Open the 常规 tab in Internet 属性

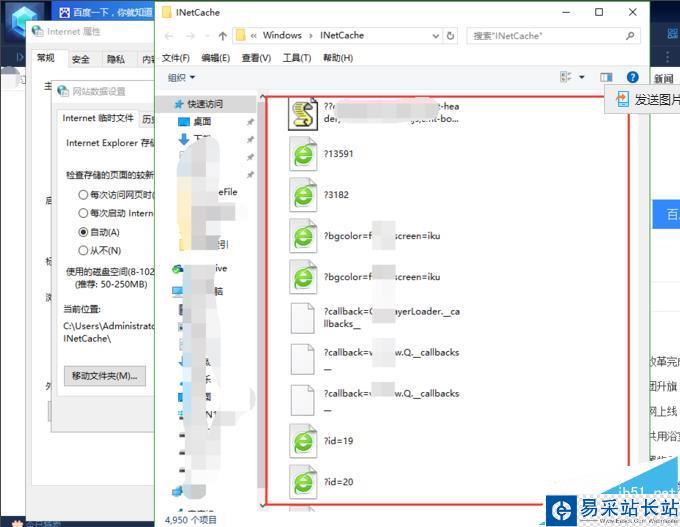(x=46, y=58)
